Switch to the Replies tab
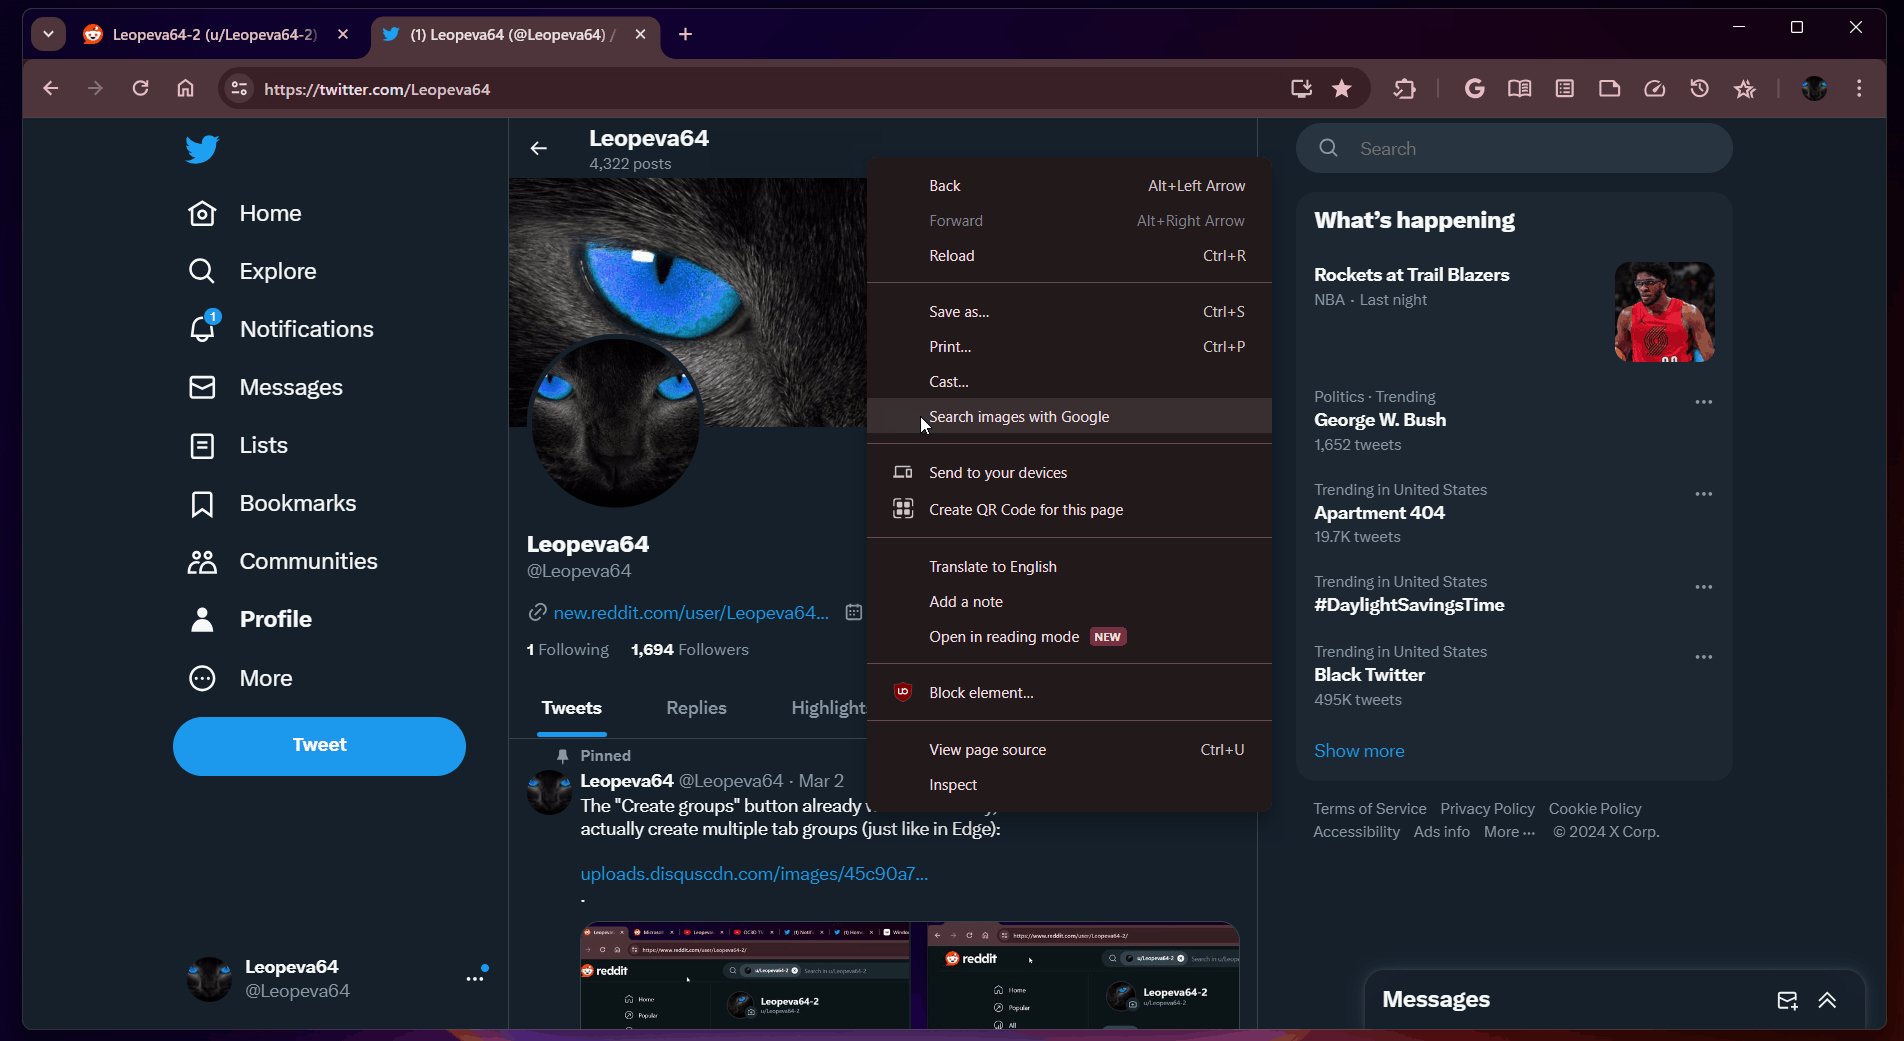1904x1041 pixels. 696,708
